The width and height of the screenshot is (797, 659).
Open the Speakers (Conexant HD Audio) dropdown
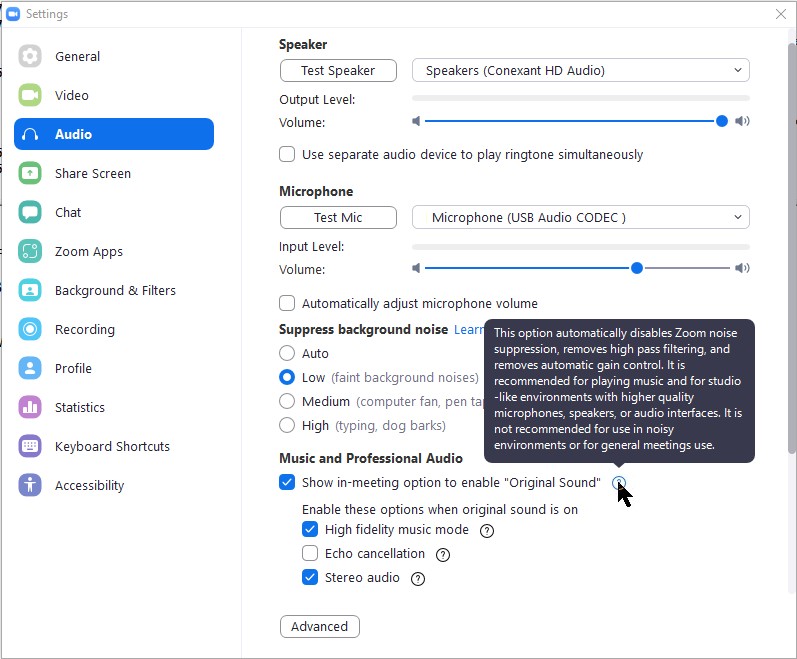point(580,70)
